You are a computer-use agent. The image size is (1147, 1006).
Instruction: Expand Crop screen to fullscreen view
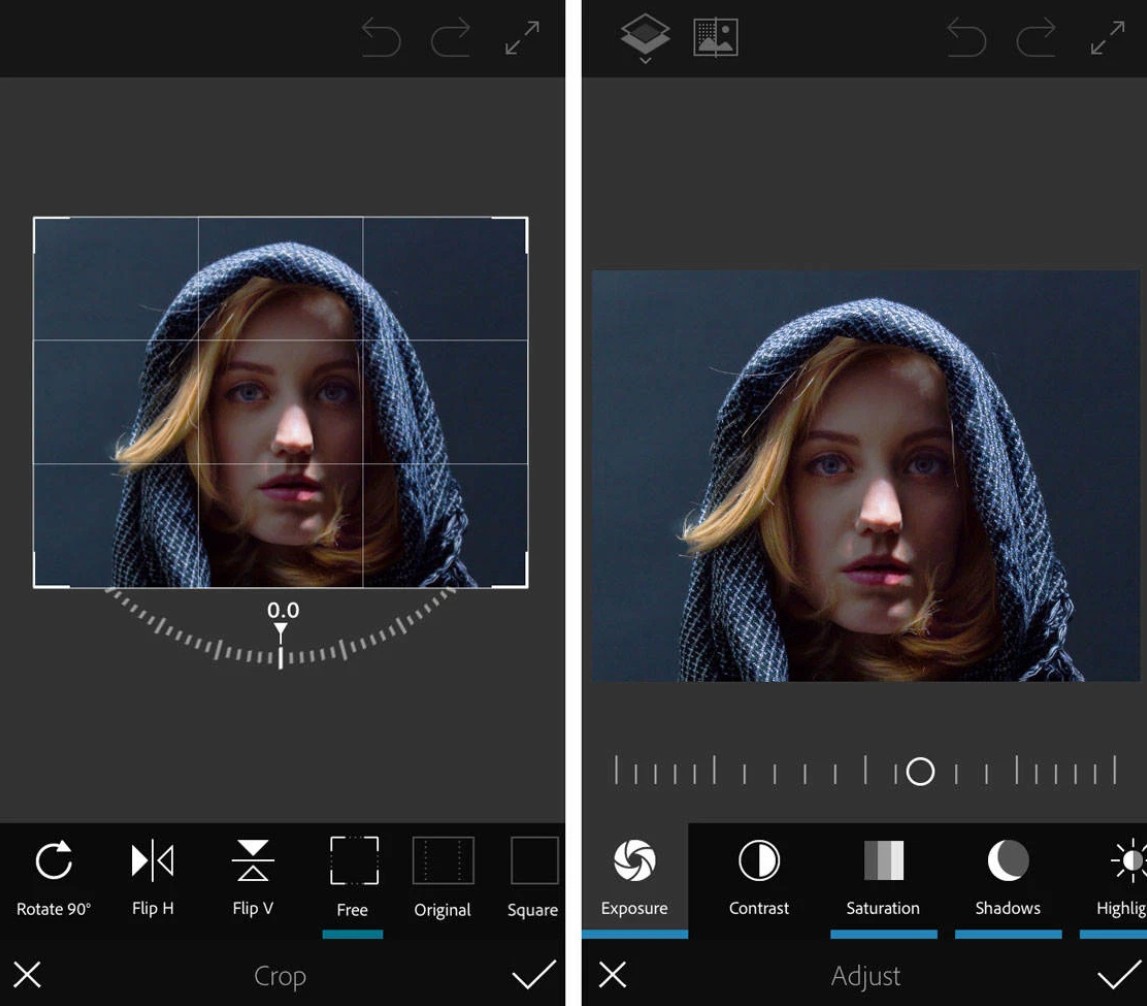pyautogui.click(x=522, y=38)
